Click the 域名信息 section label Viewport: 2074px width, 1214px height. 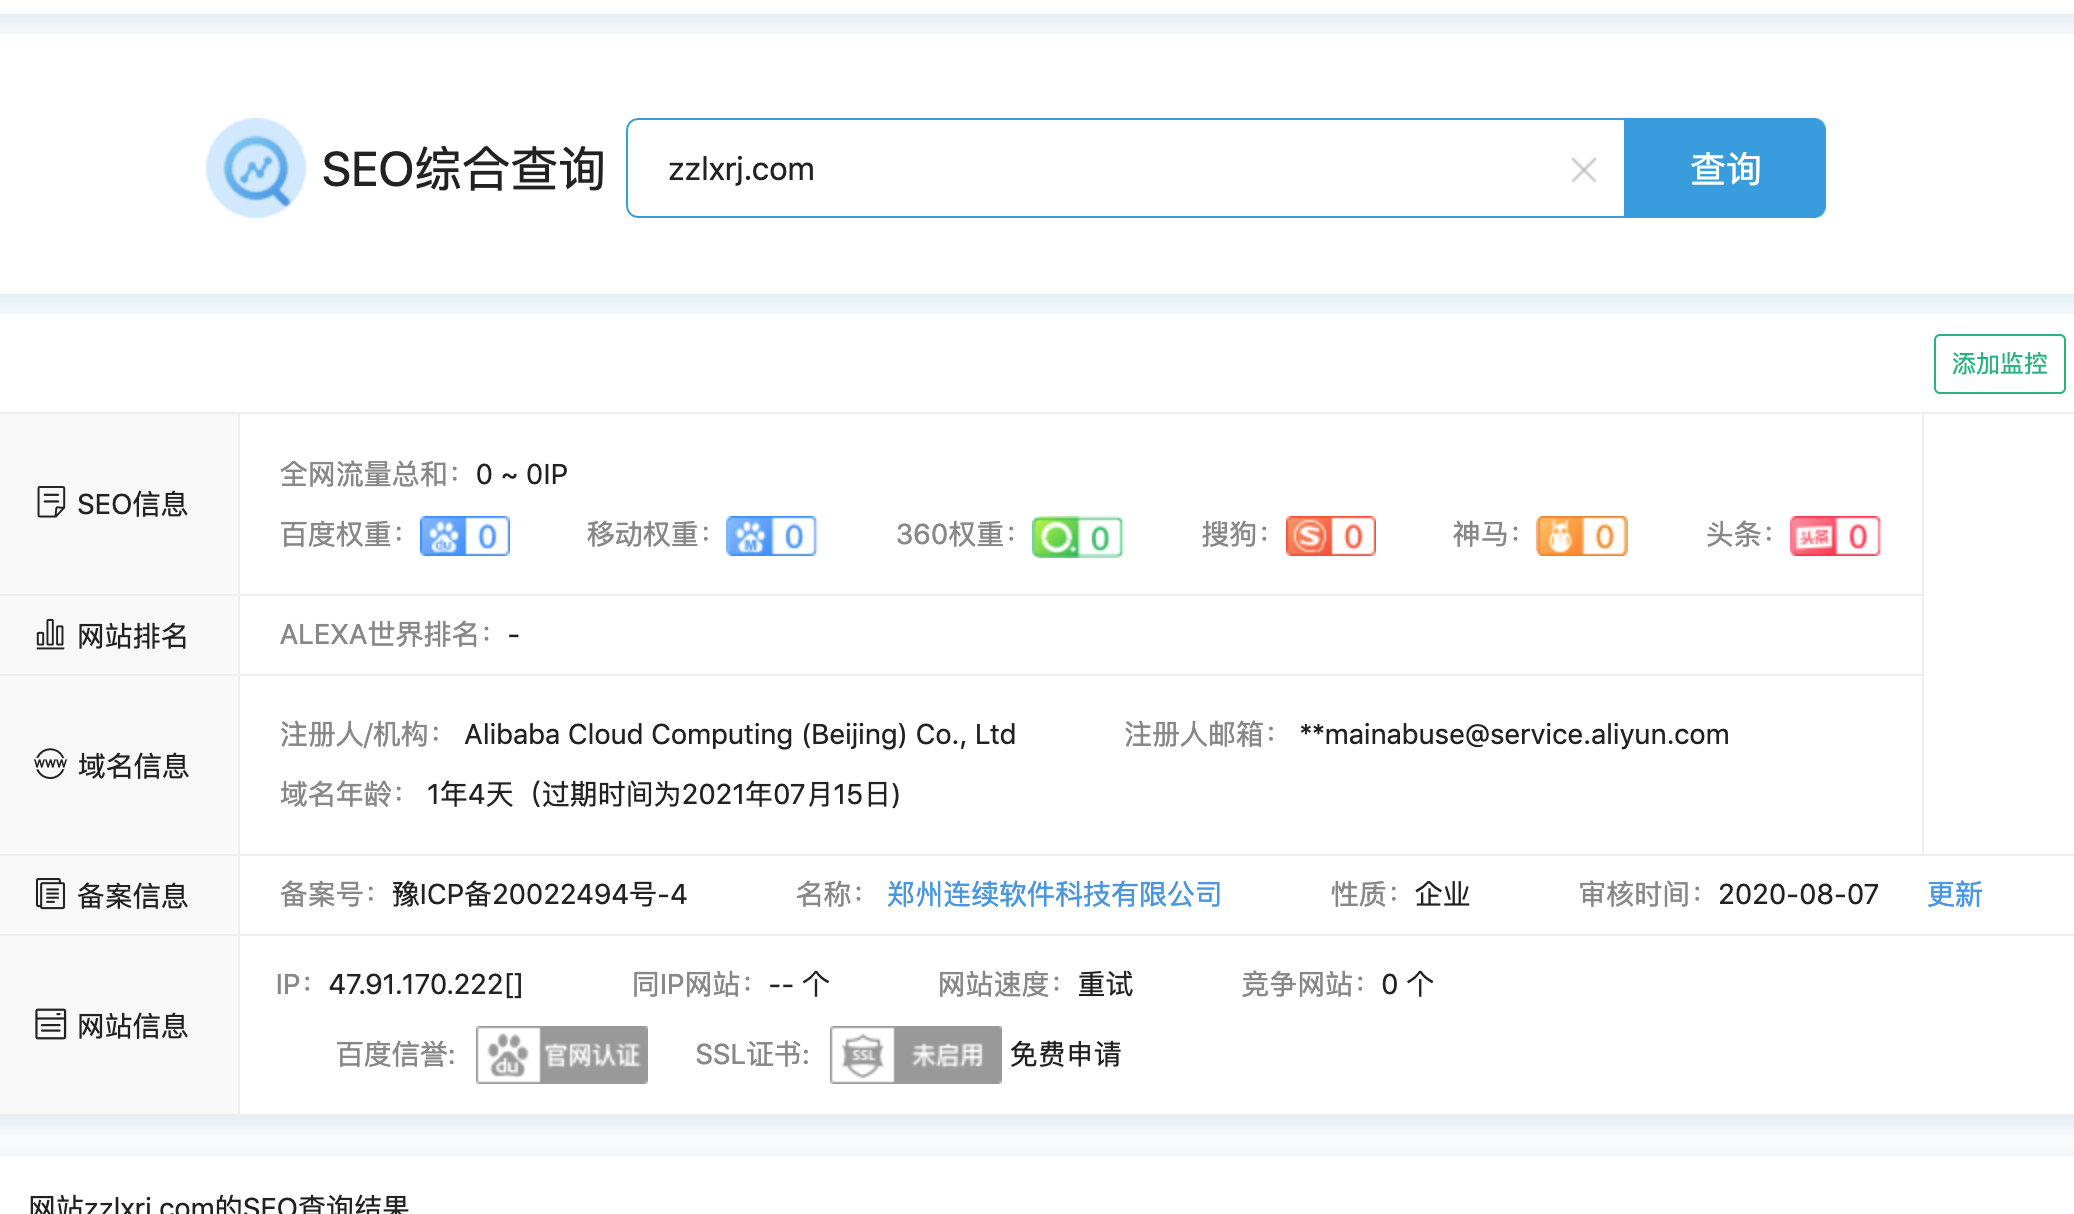click(x=133, y=766)
